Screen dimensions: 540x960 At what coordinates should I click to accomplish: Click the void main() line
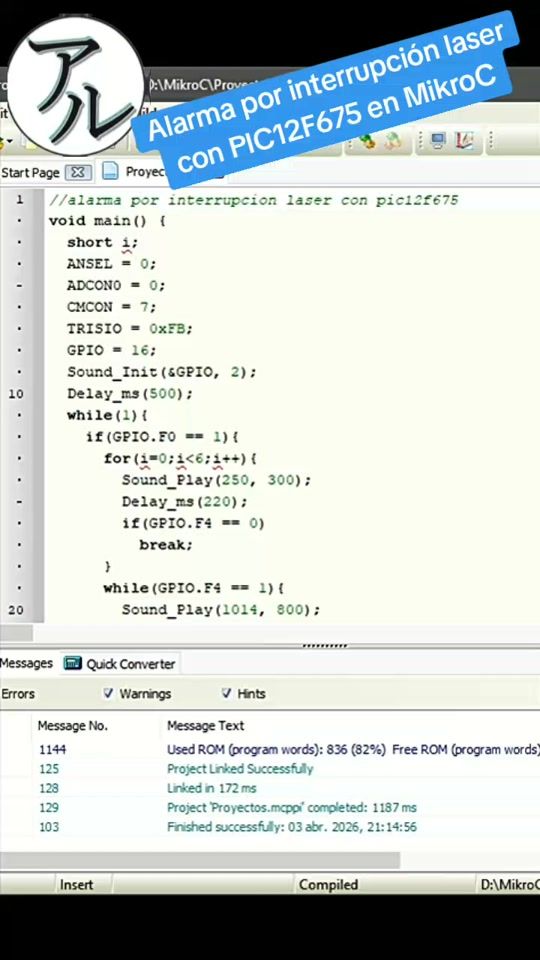[108, 221]
